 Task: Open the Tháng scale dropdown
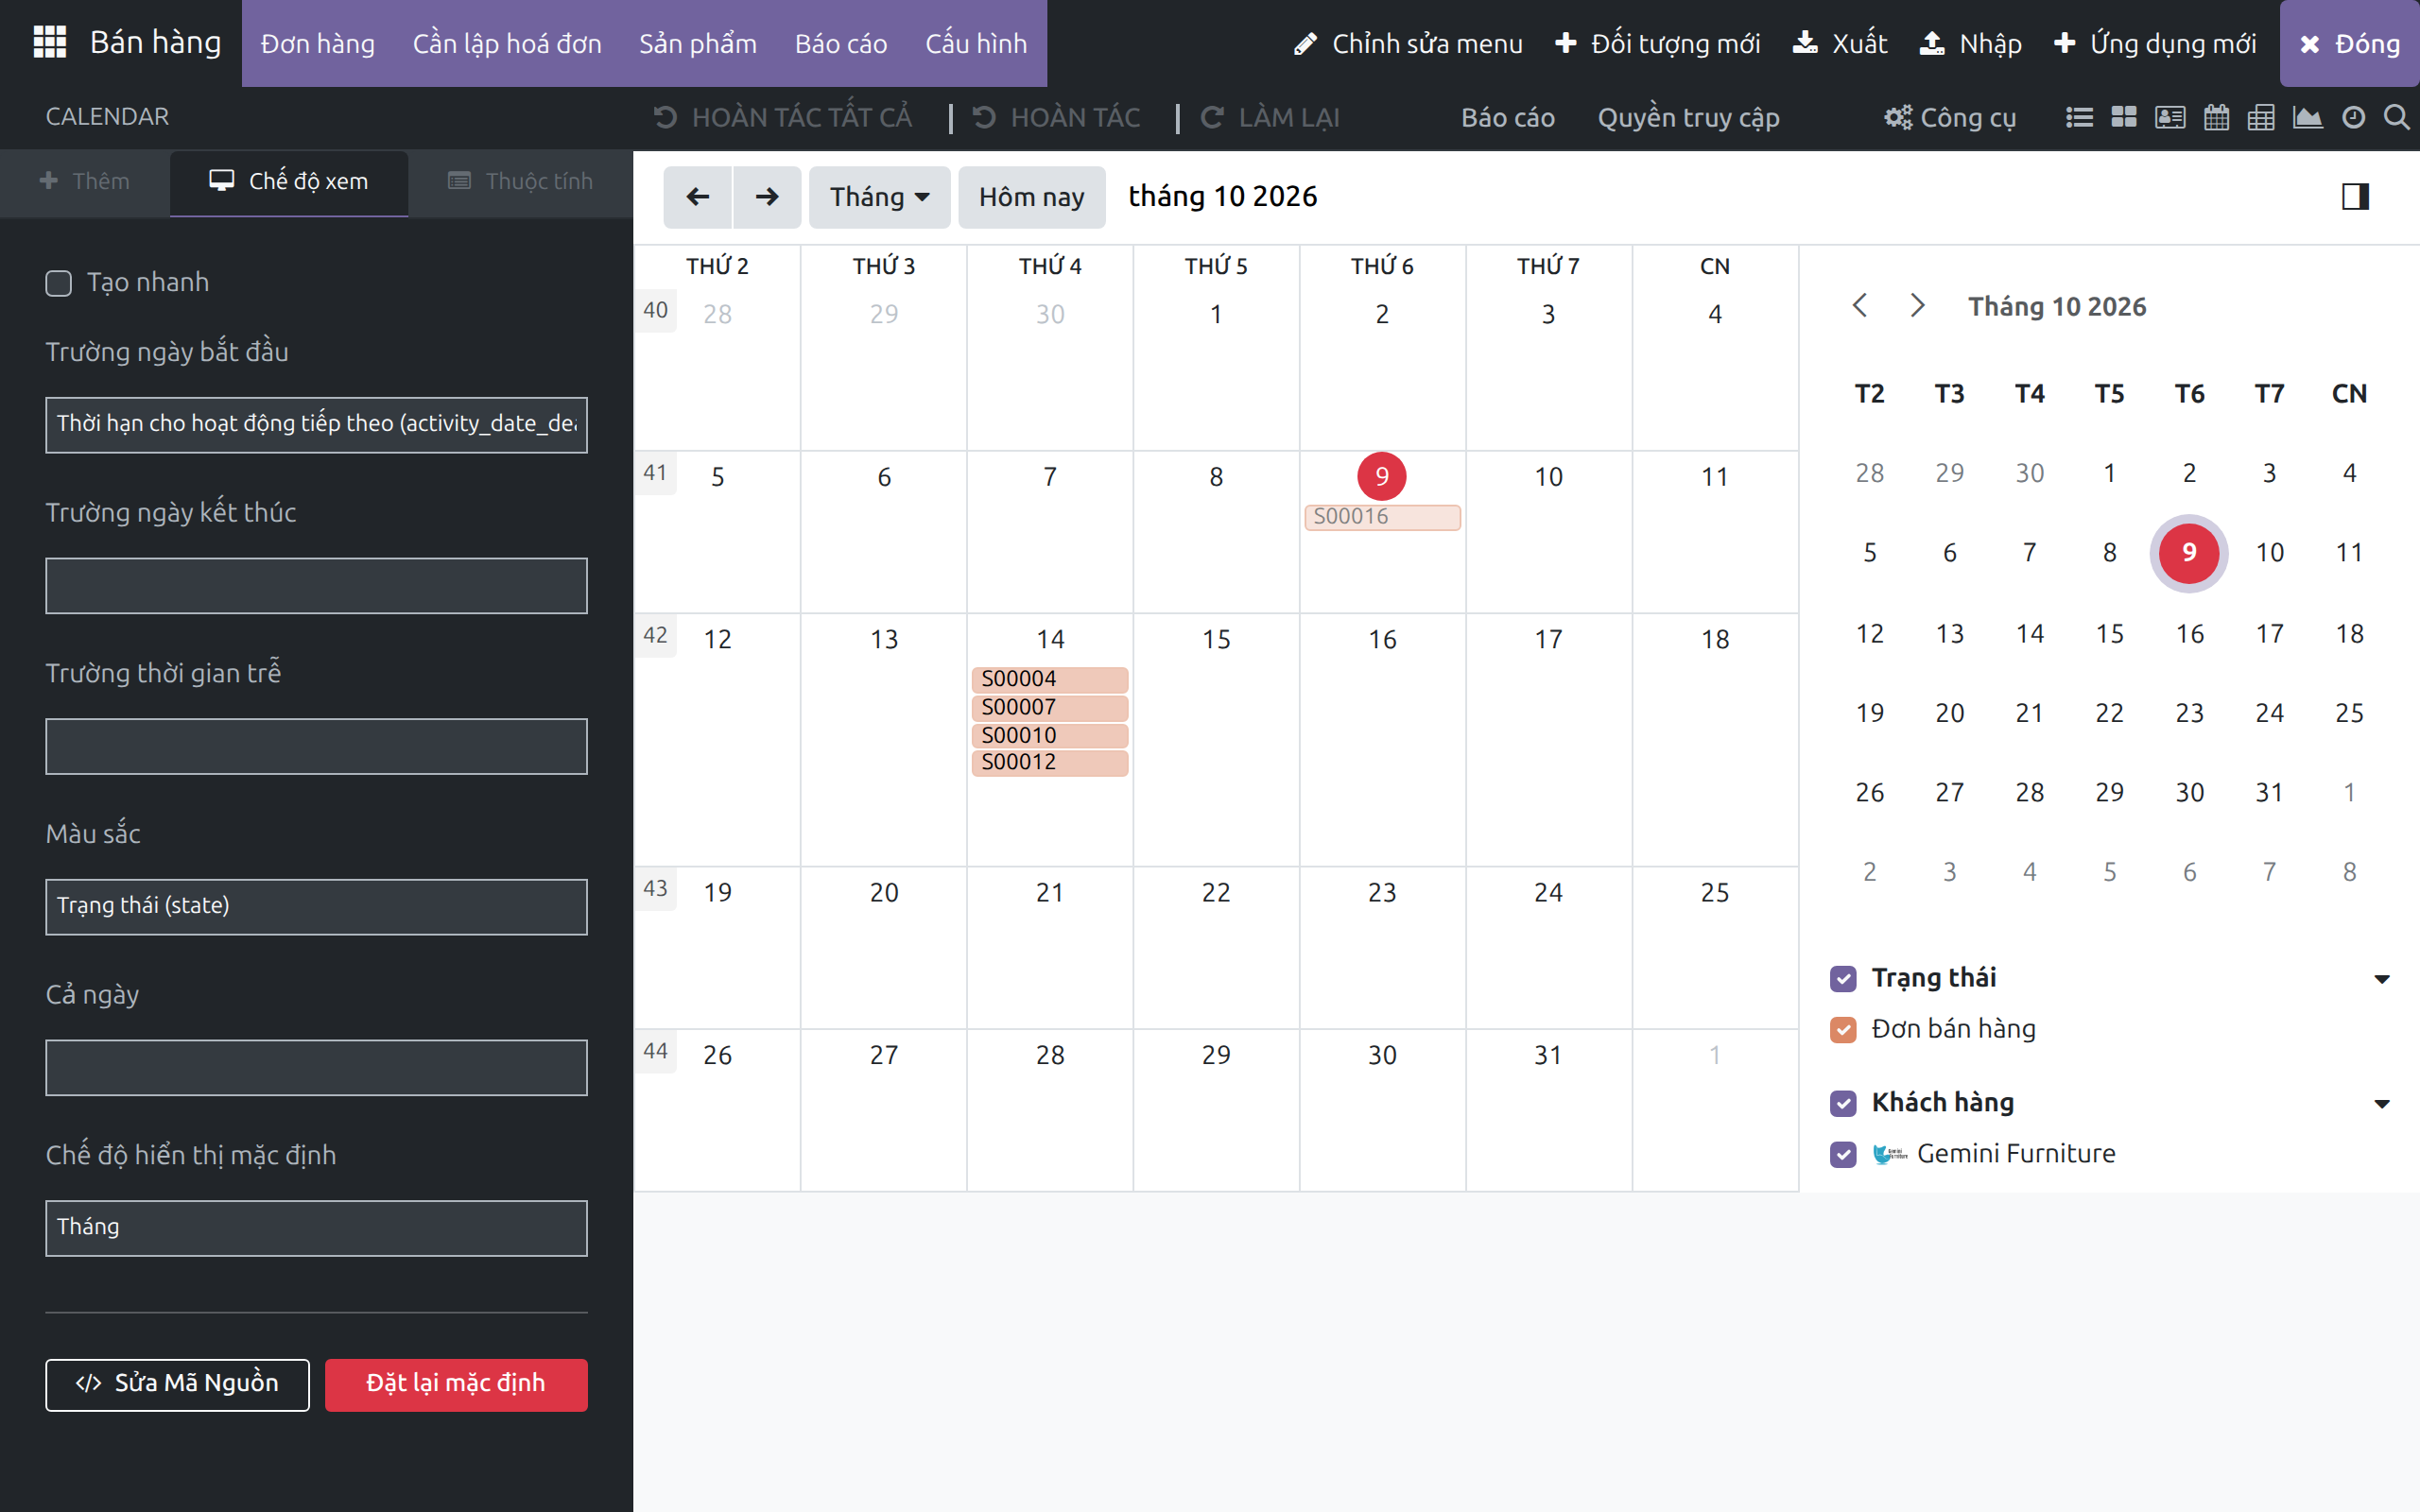tap(879, 197)
